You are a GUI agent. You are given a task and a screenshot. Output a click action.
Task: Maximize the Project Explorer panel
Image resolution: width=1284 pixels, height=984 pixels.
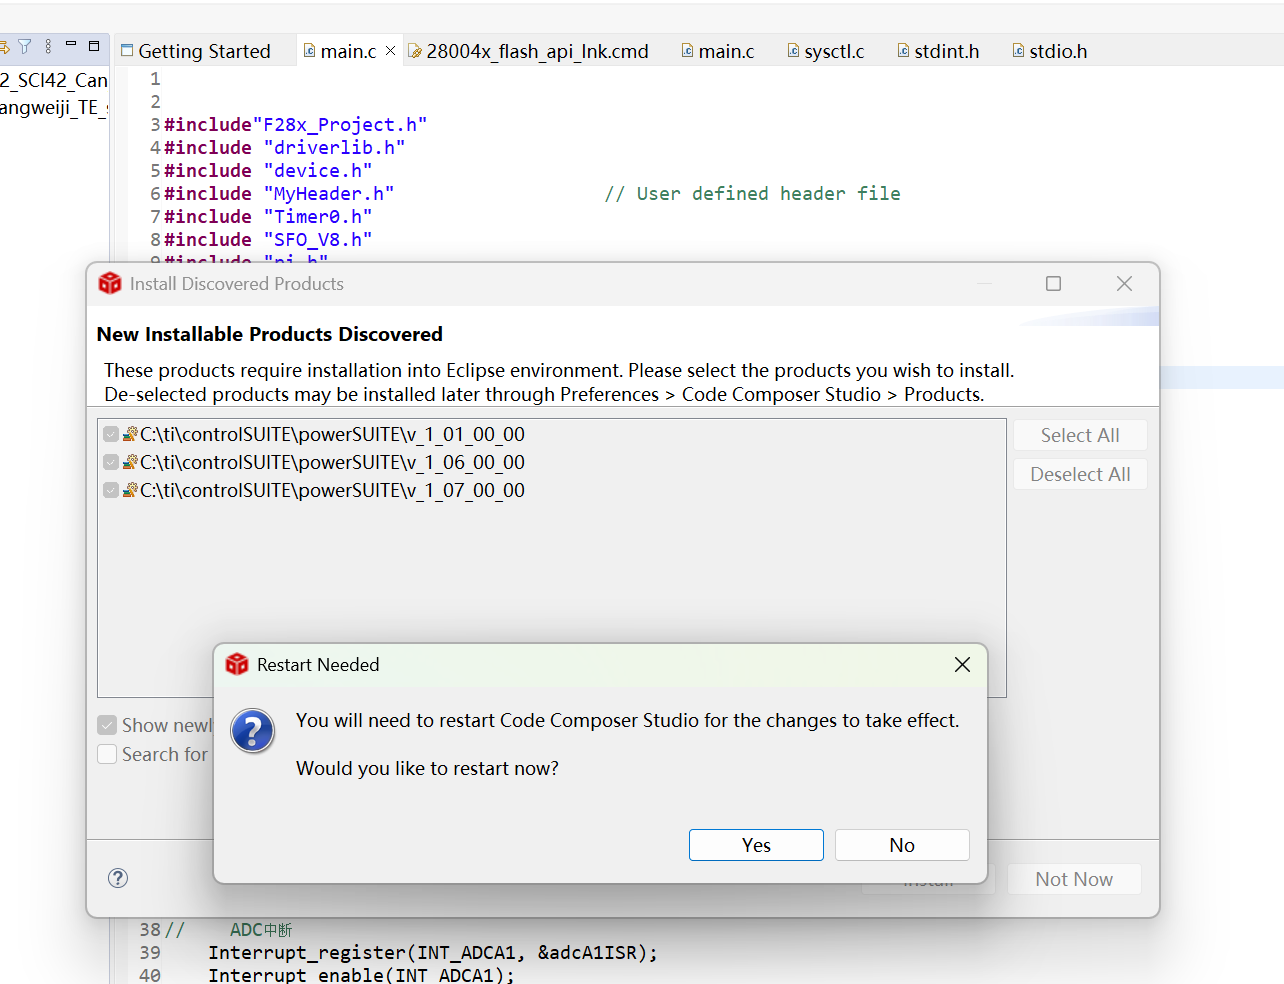coord(94,46)
